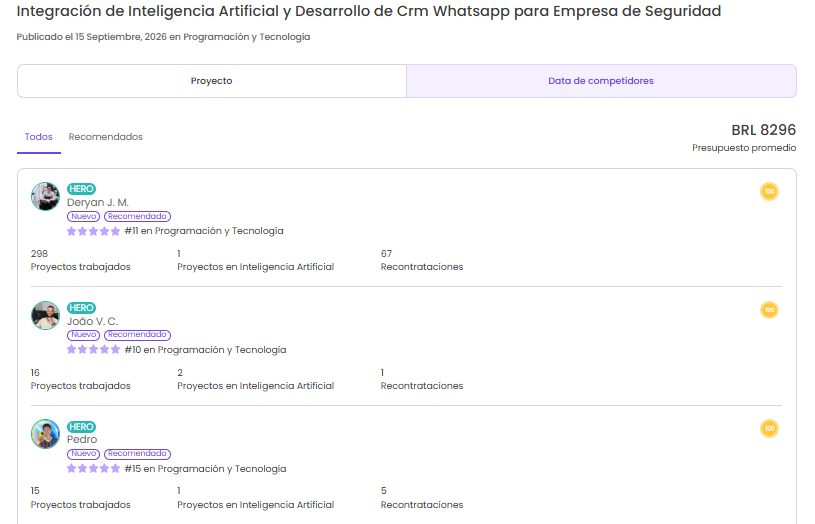Click the Nuevo tag under Deryan J. M.
This screenshot has height=524, width=815.
(x=83, y=216)
